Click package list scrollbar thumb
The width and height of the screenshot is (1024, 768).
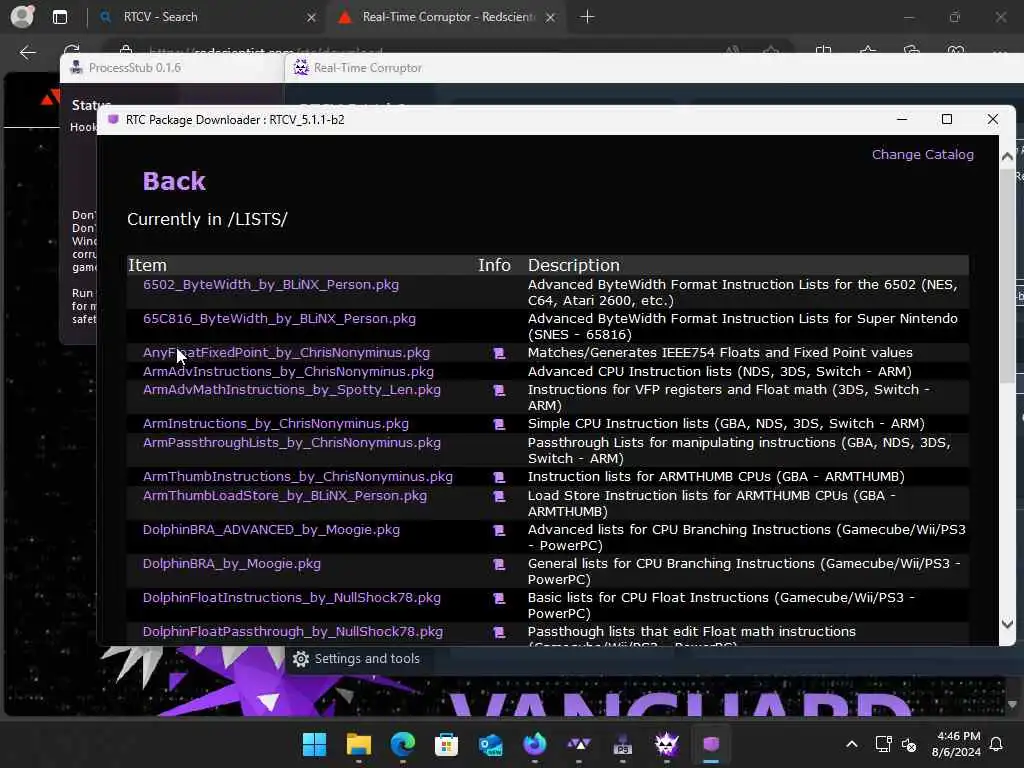pyautogui.click(x=1007, y=274)
